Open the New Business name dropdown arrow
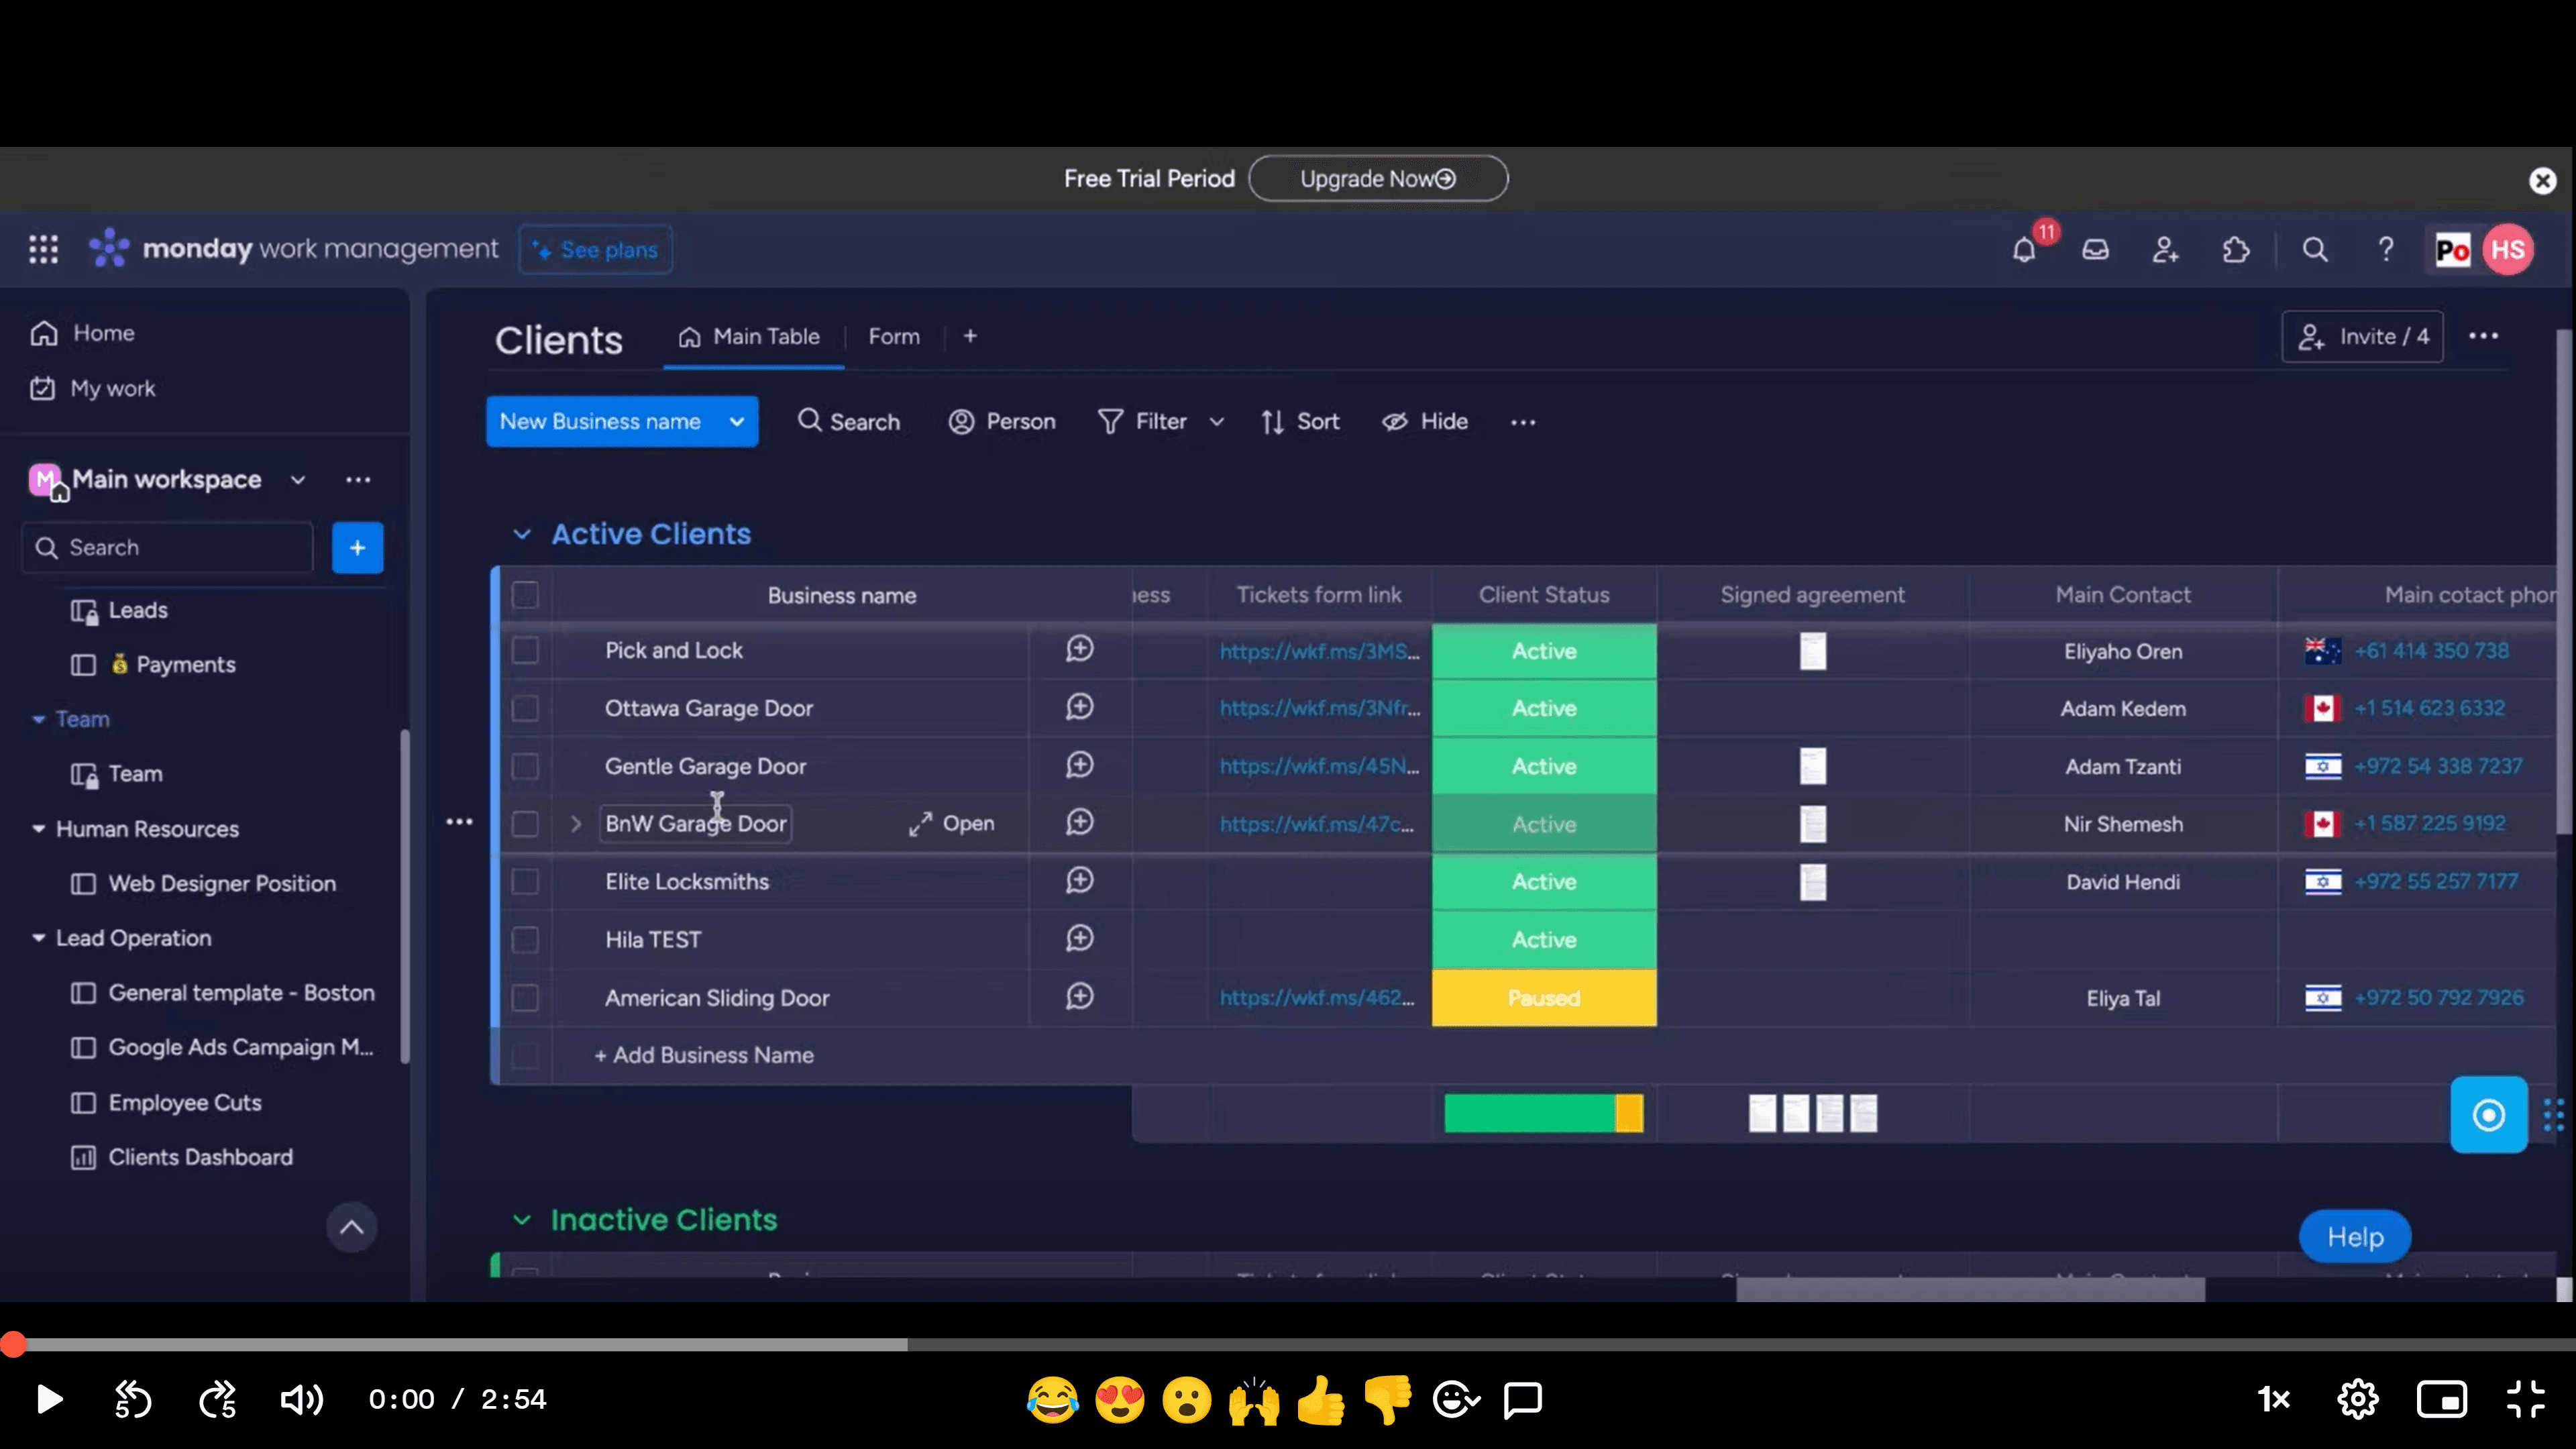 737,422
